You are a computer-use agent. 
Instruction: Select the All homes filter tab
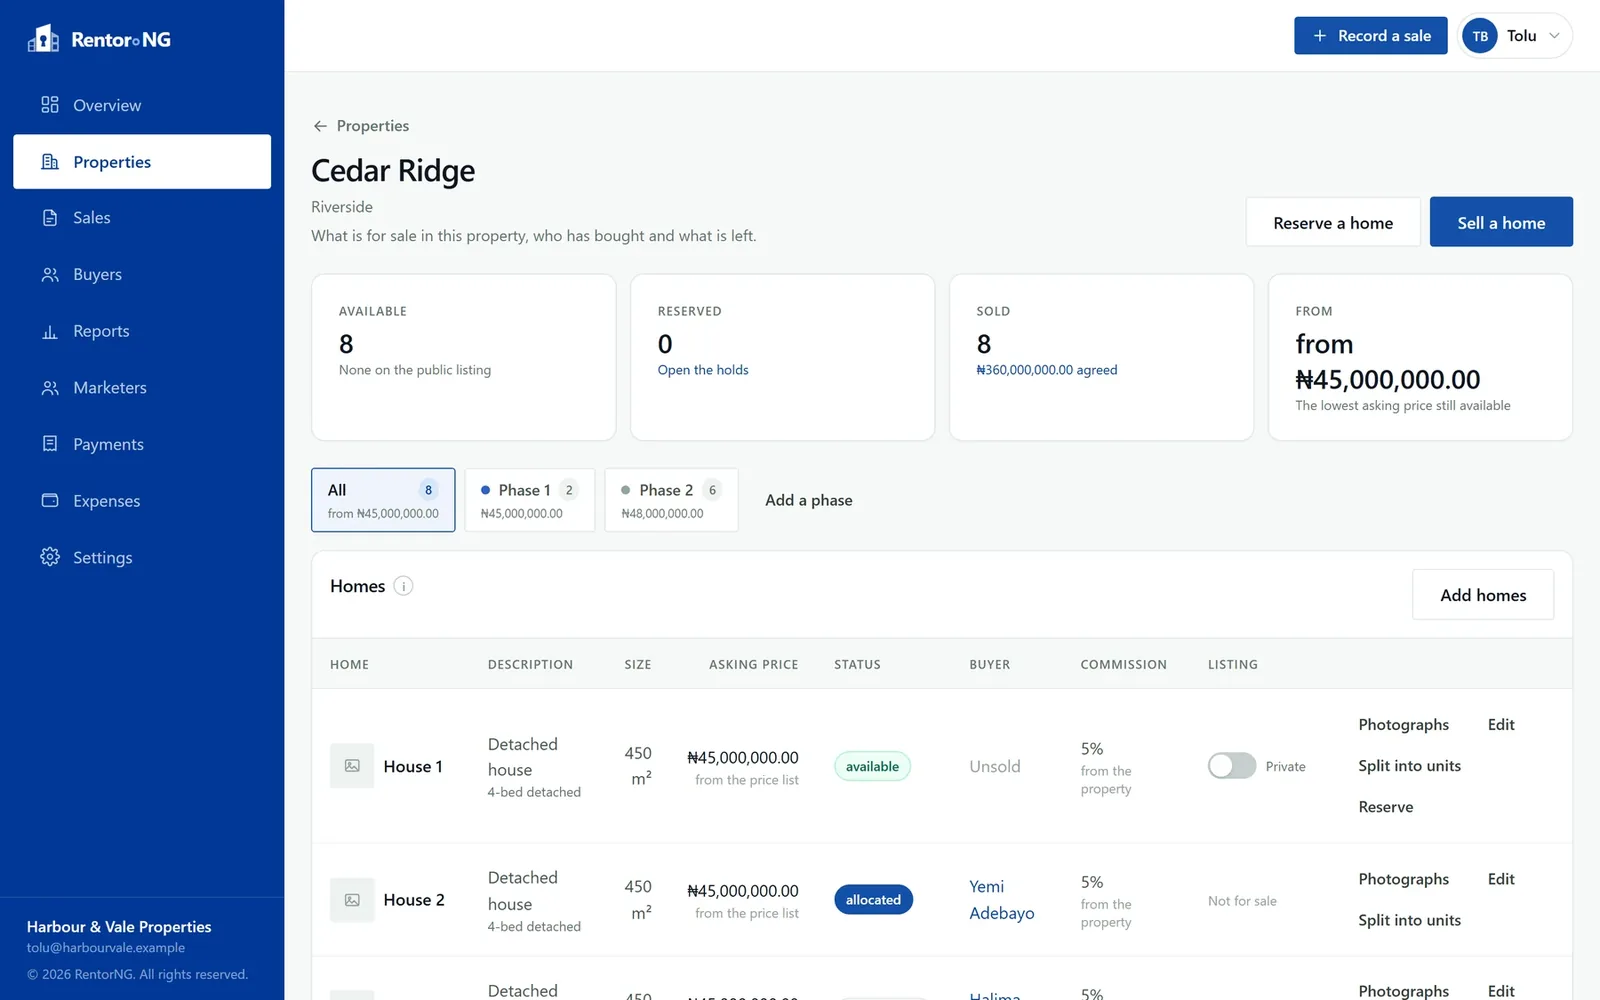[x=383, y=500]
